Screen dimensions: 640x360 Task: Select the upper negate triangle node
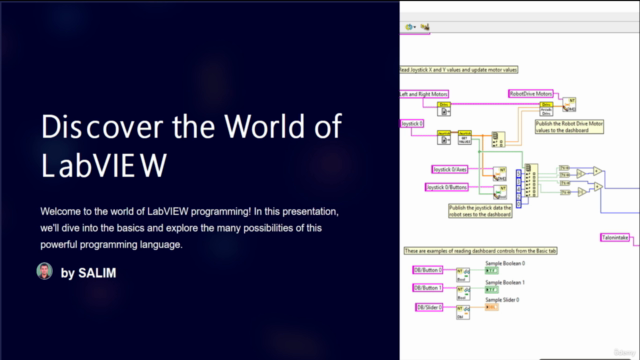(580, 174)
